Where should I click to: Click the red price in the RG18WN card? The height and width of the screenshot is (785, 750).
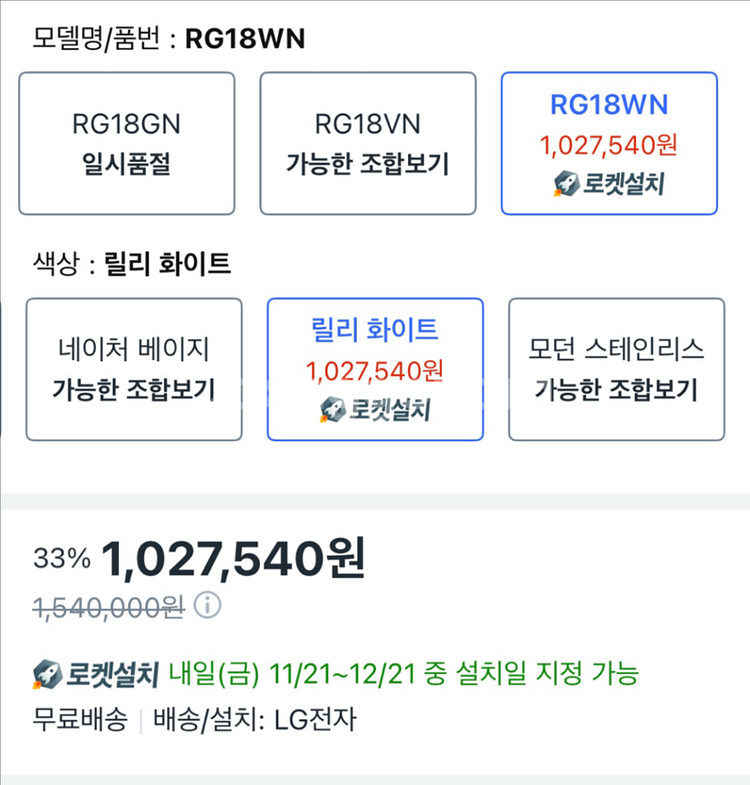coord(608,145)
